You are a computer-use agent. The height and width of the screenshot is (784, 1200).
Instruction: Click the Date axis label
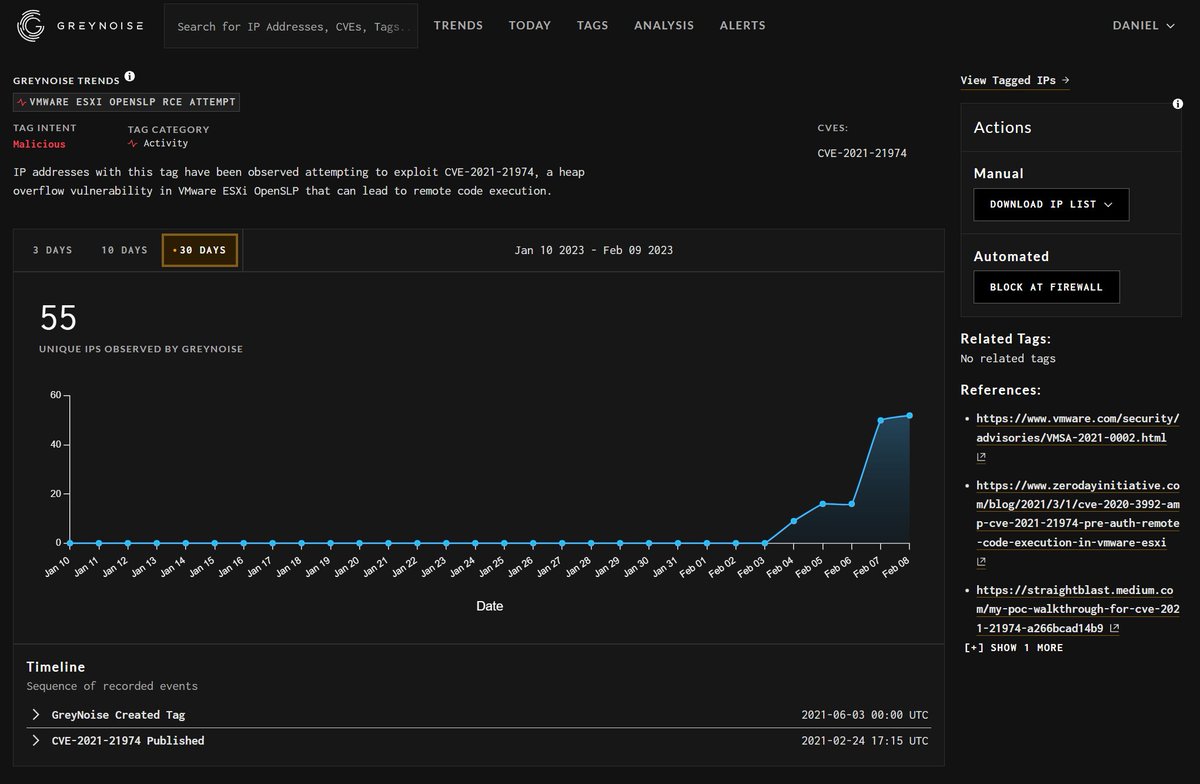click(x=489, y=606)
